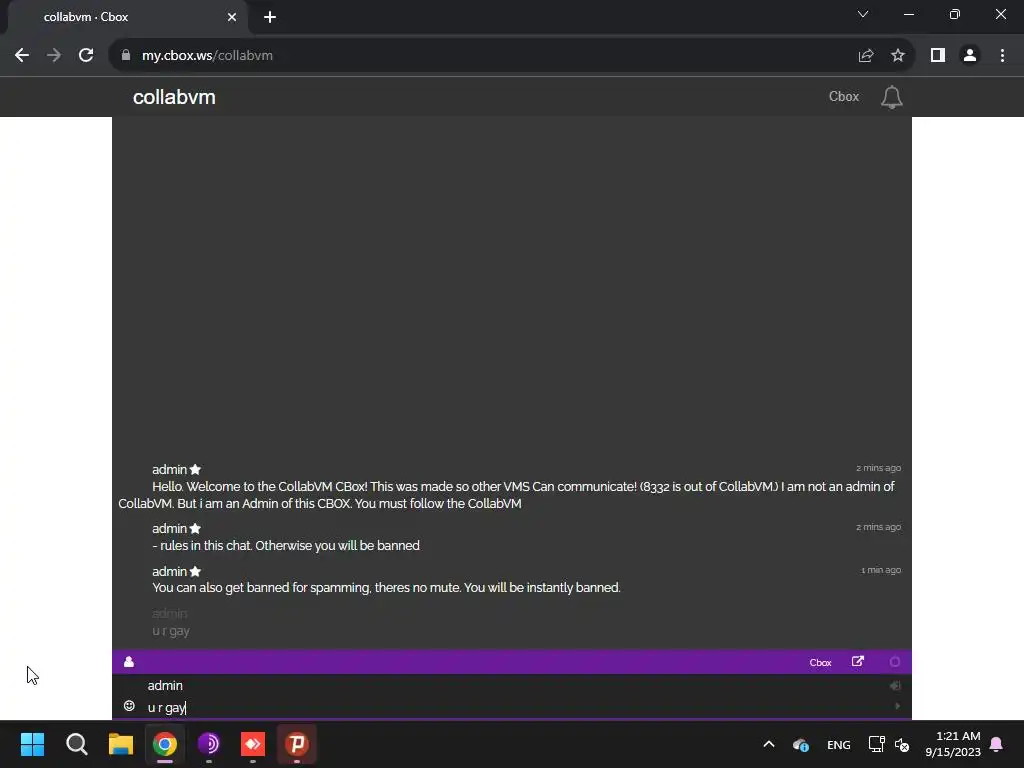The height and width of the screenshot is (768, 1024).
Task: Click the collabvm page title
Action: click(x=174, y=97)
